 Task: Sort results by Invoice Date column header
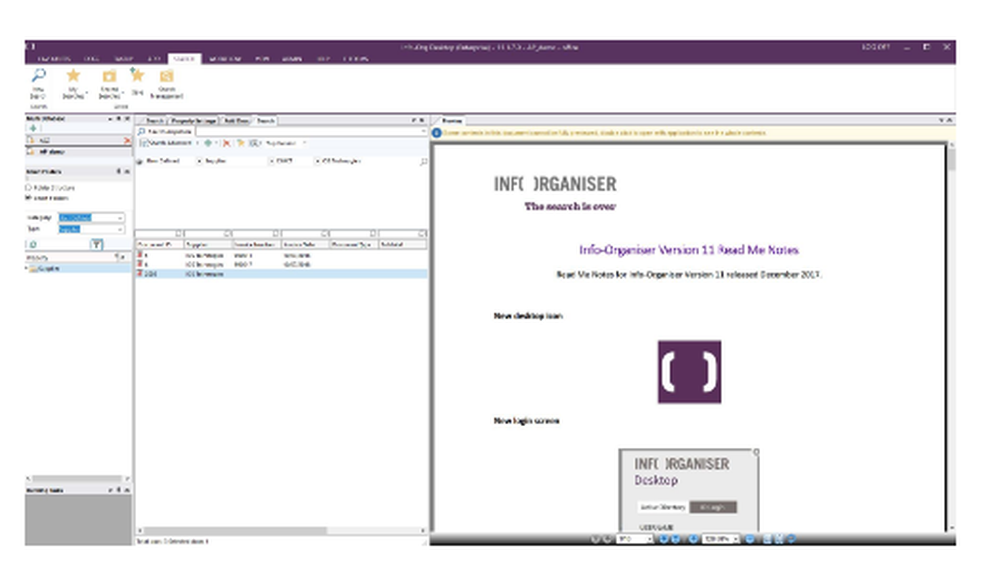click(305, 245)
